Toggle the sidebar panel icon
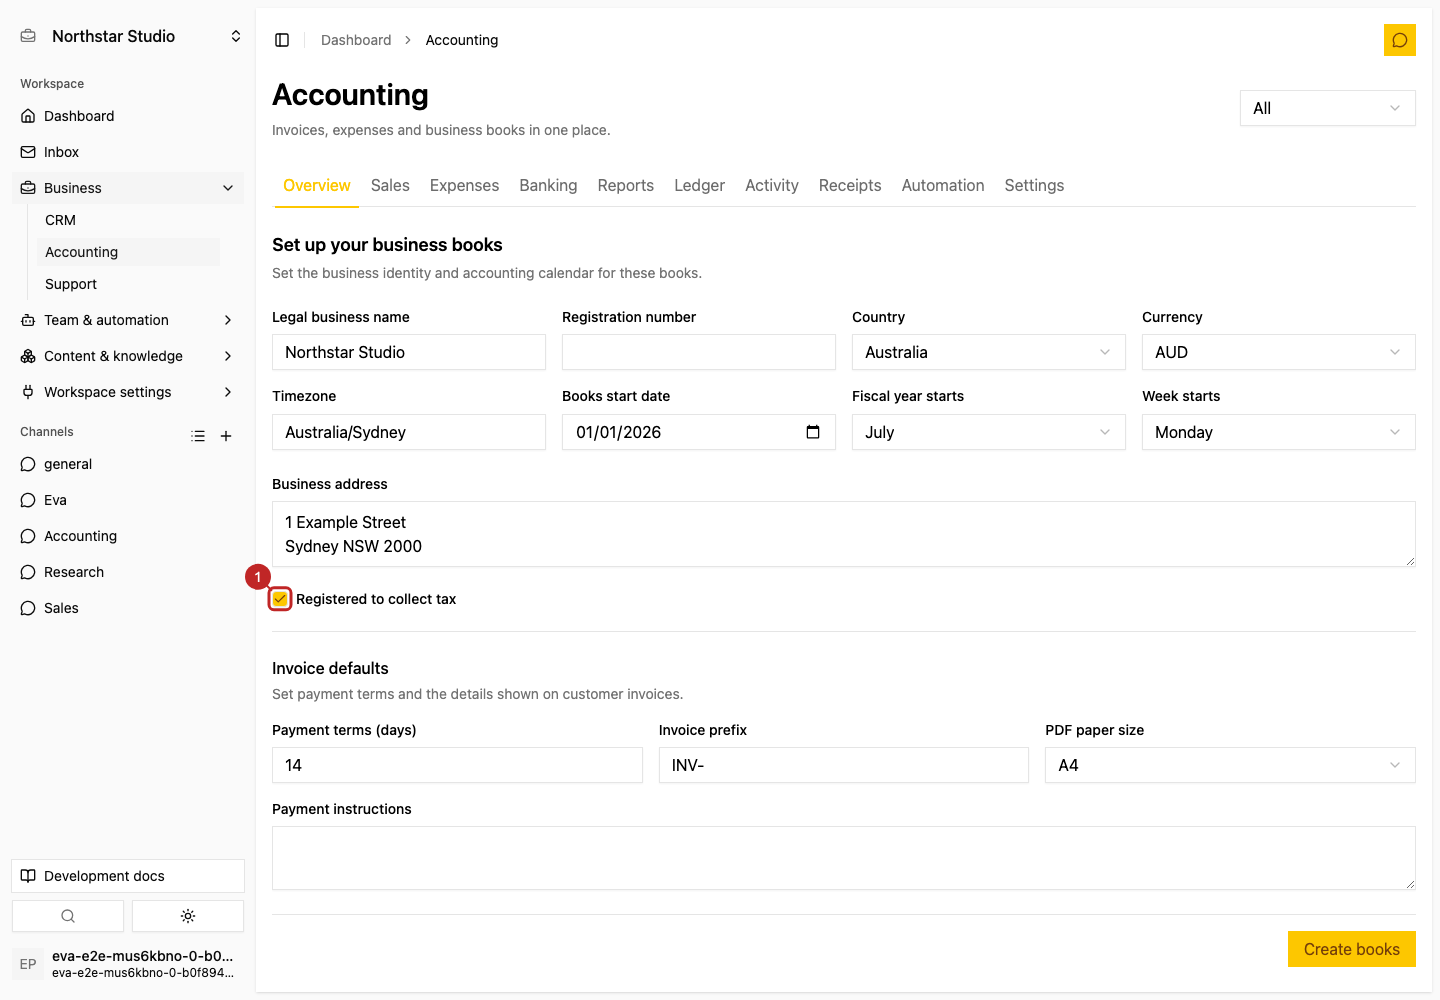 tap(282, 40)
